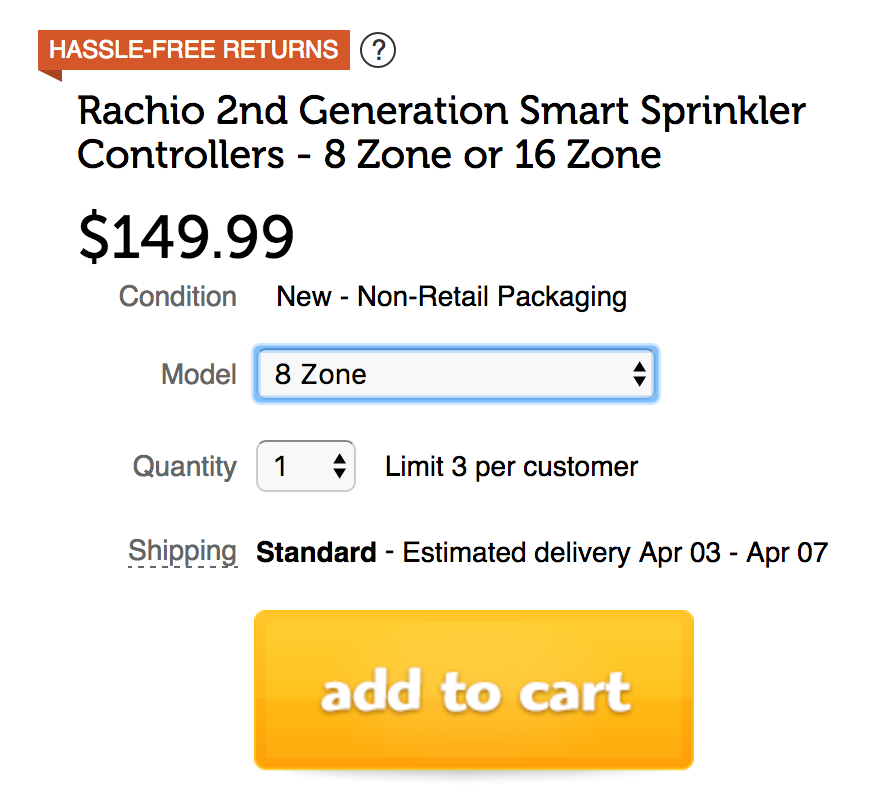Click the Quantity label
The width and height of the screenshot is (878, 792).
[184, 467]
